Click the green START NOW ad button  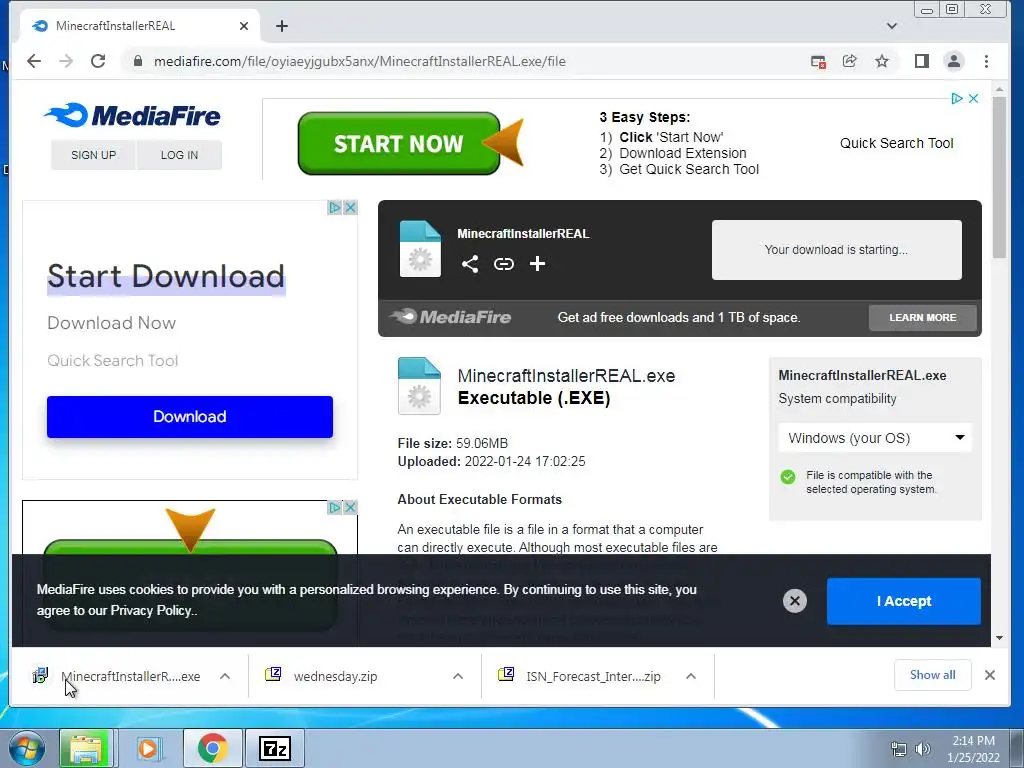click(399, 144)
